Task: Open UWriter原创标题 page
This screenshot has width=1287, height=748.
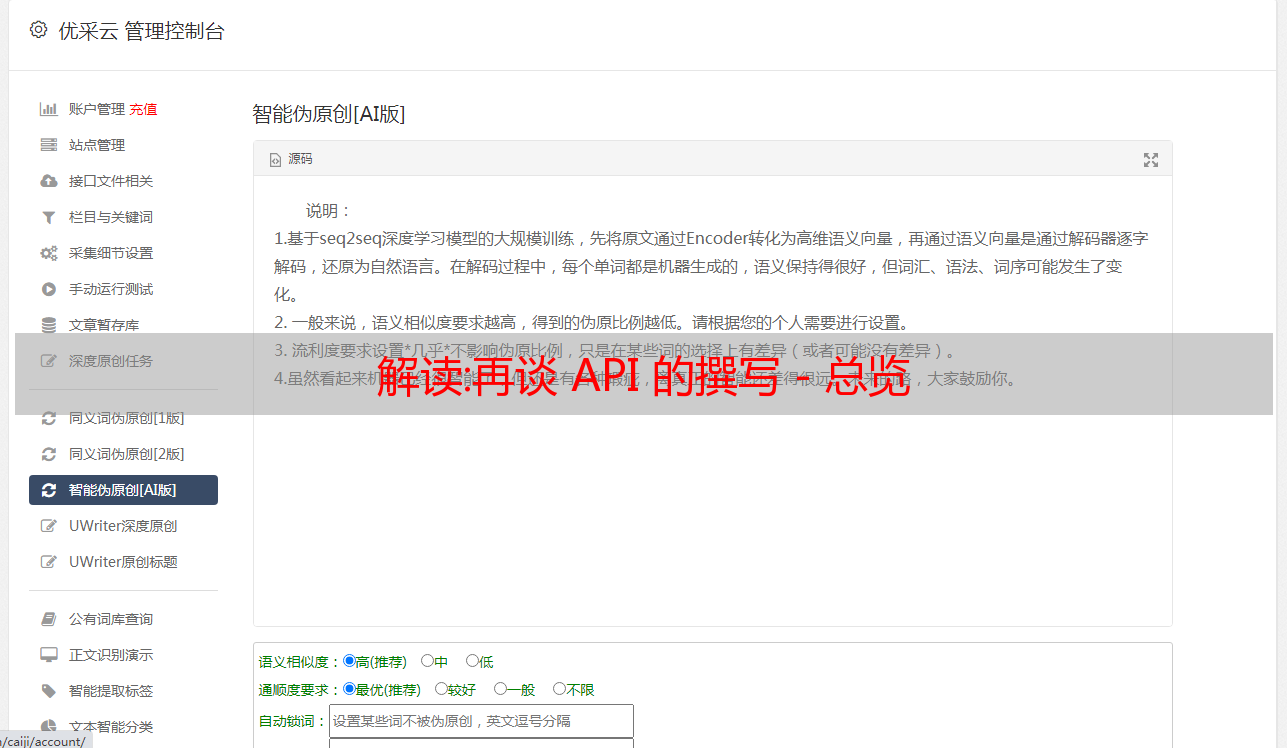Action: pyautogui.click(x=123, y=562)
